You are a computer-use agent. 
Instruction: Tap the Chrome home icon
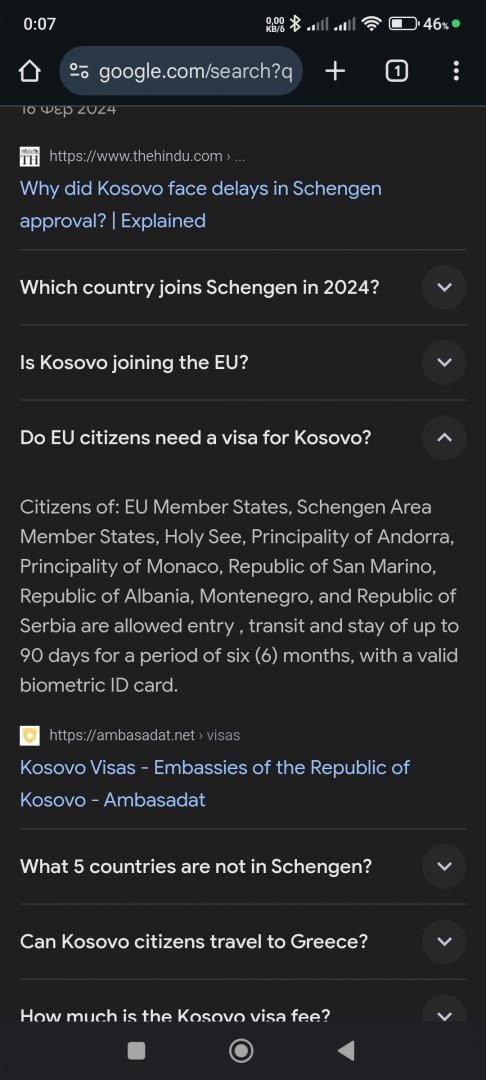(28, 71)
